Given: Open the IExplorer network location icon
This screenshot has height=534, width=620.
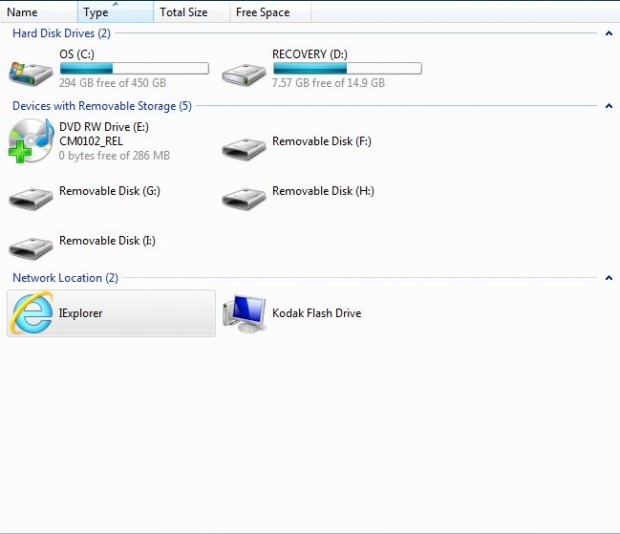Looking at the screenshot, I should coord(31,314).
